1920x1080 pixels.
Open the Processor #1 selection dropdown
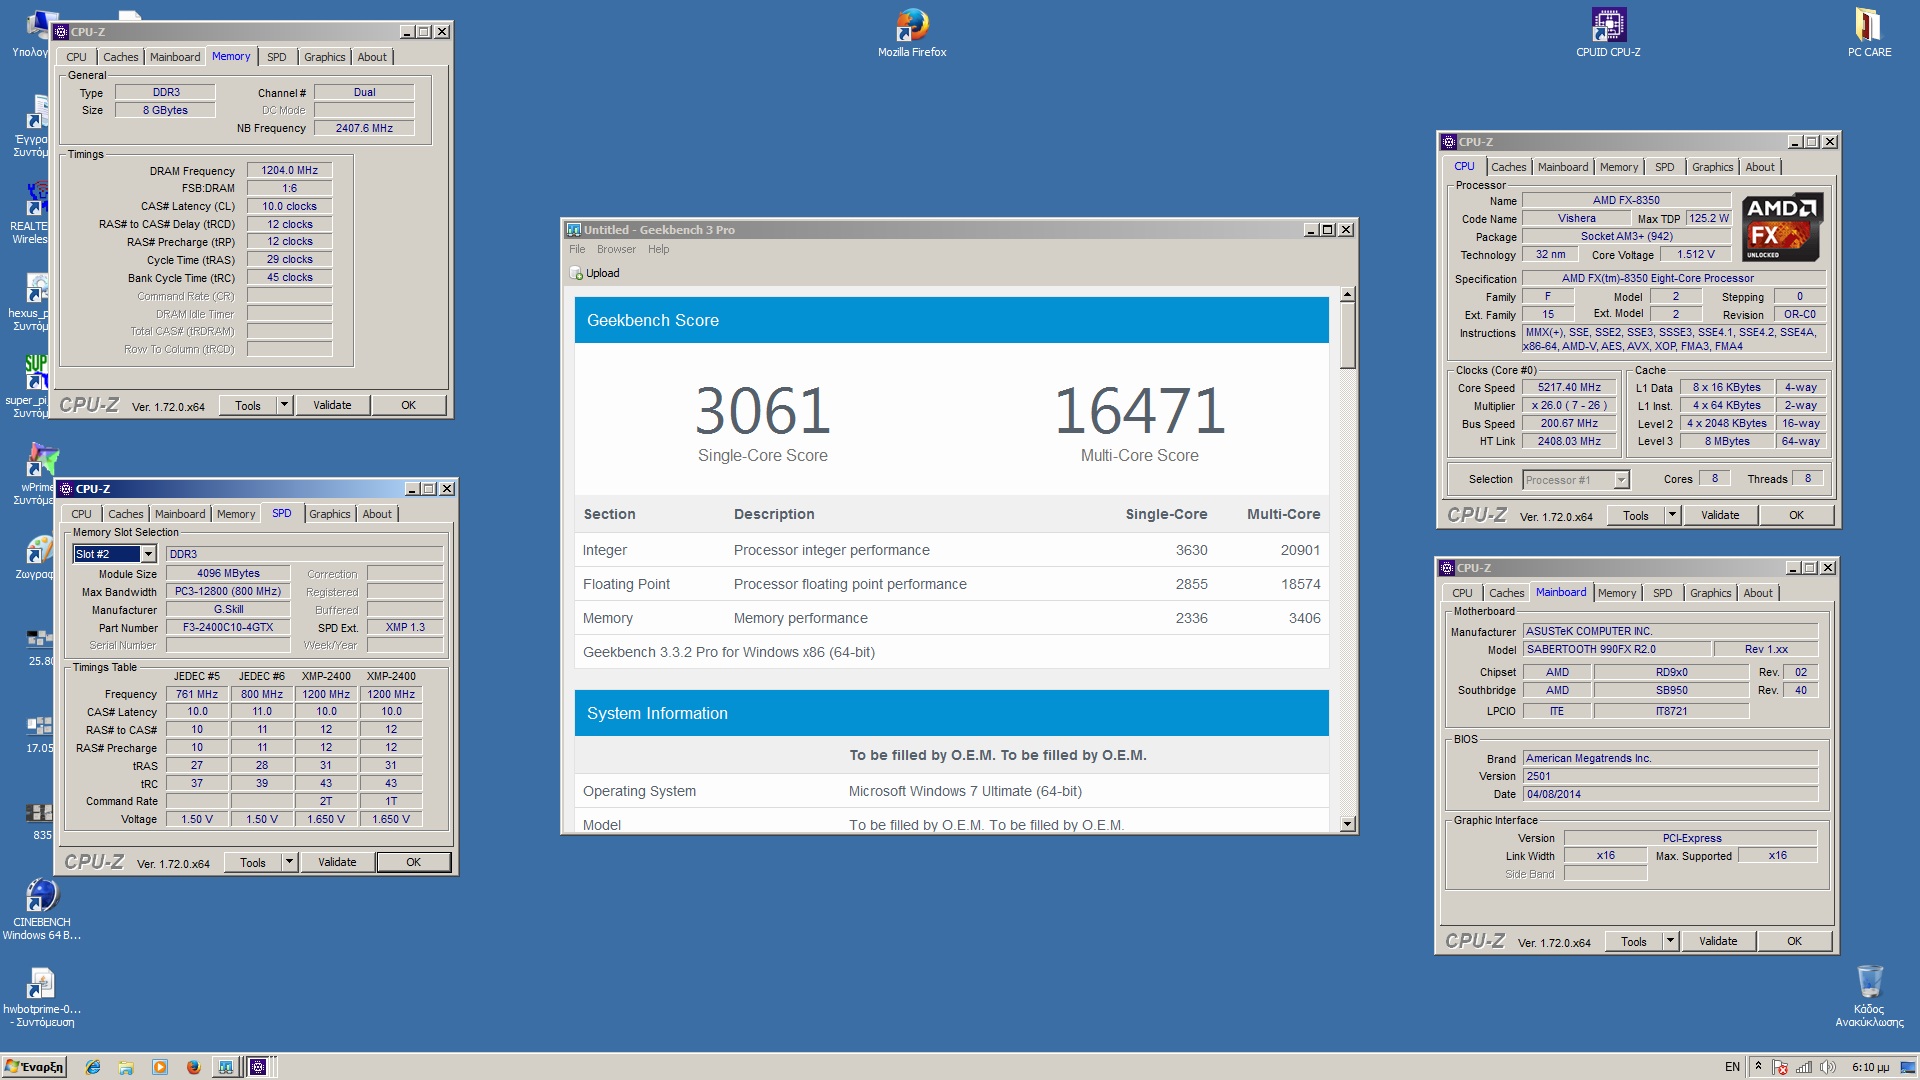[x=1621, y=480]
